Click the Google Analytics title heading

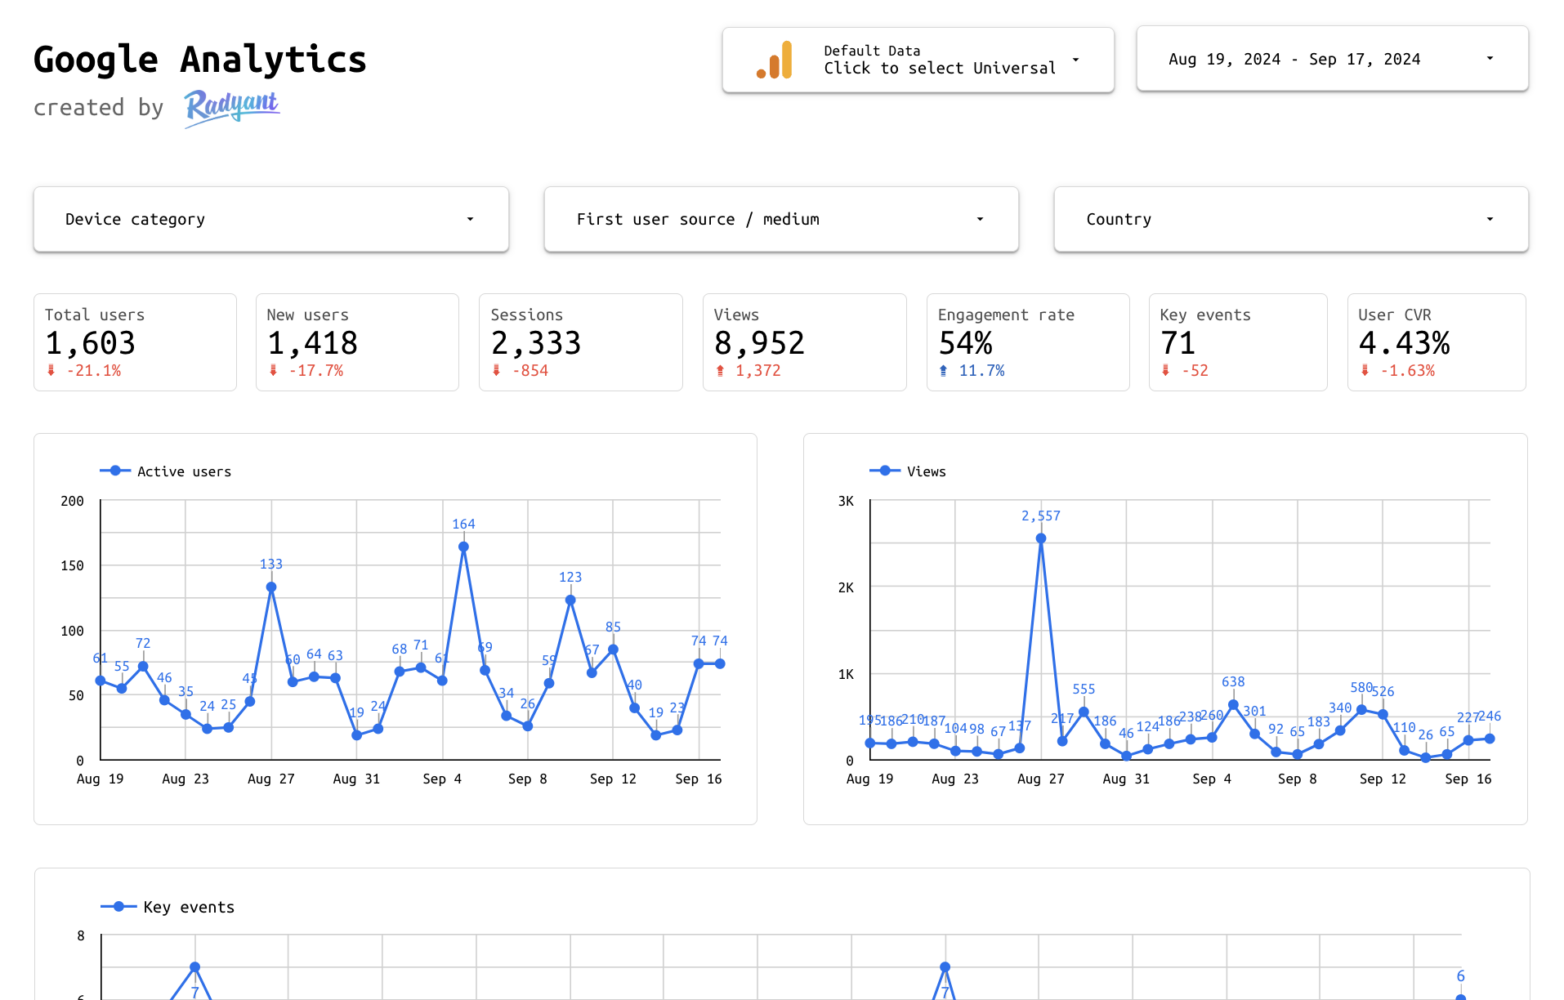[200, 60]
